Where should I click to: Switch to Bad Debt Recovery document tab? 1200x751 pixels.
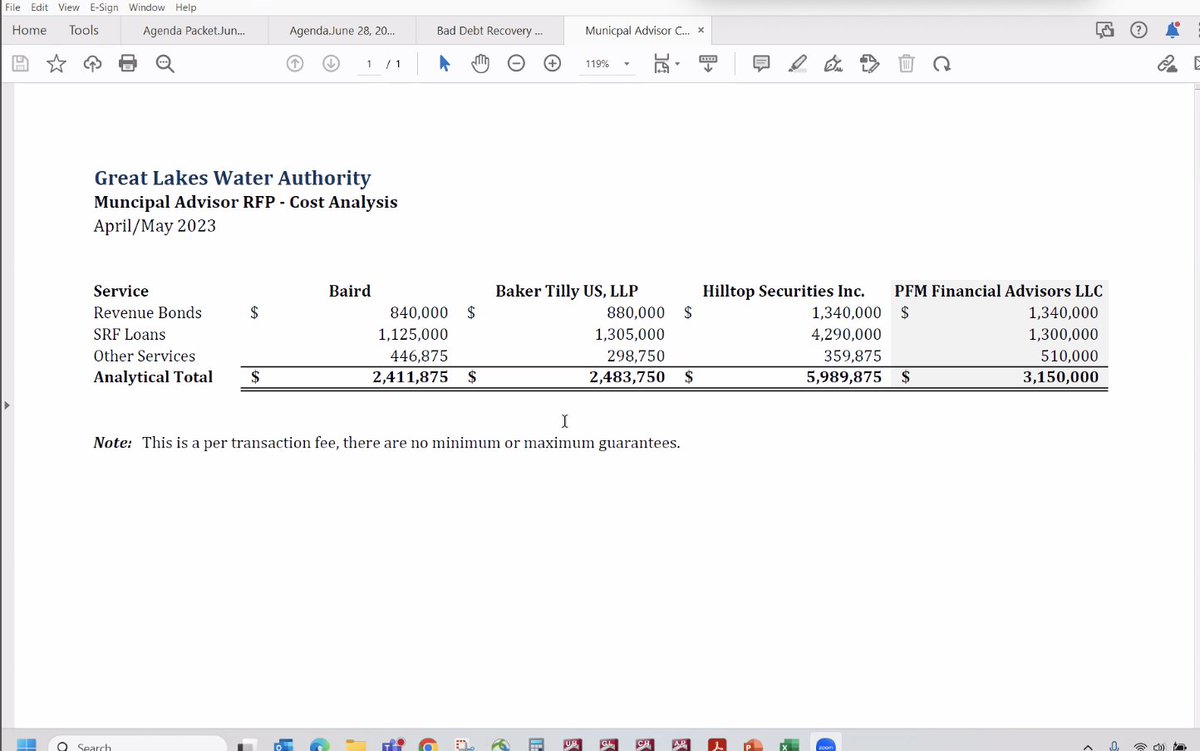coord(489,31)
